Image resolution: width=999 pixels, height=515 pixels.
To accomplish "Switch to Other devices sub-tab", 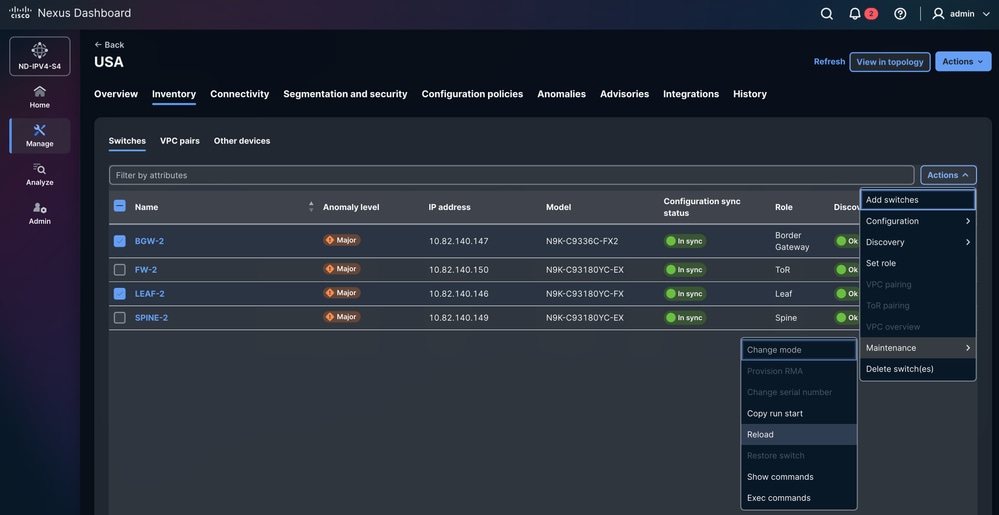I will 242,141.
